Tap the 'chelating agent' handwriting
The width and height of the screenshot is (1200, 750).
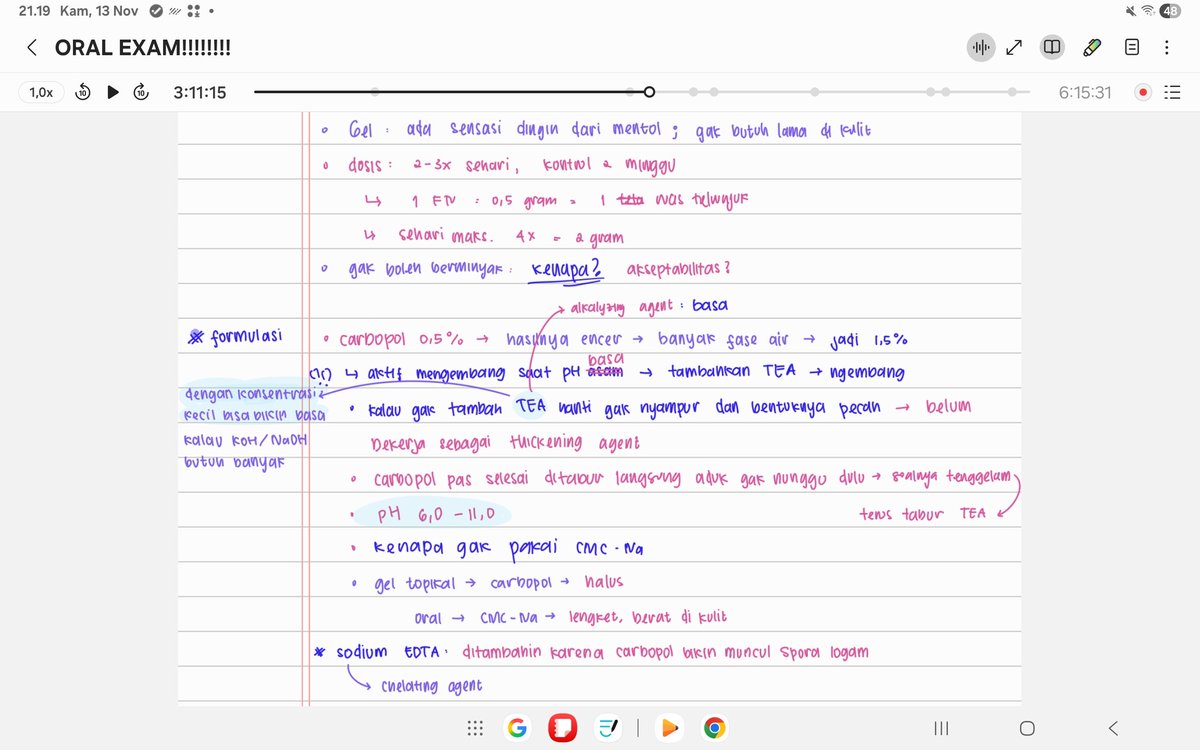[431, 686]
